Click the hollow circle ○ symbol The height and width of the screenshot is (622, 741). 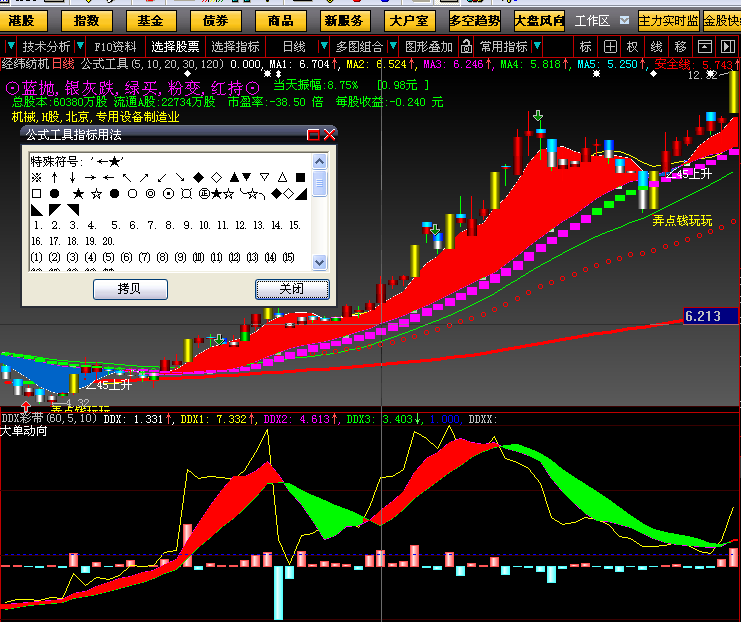[132, 193]
